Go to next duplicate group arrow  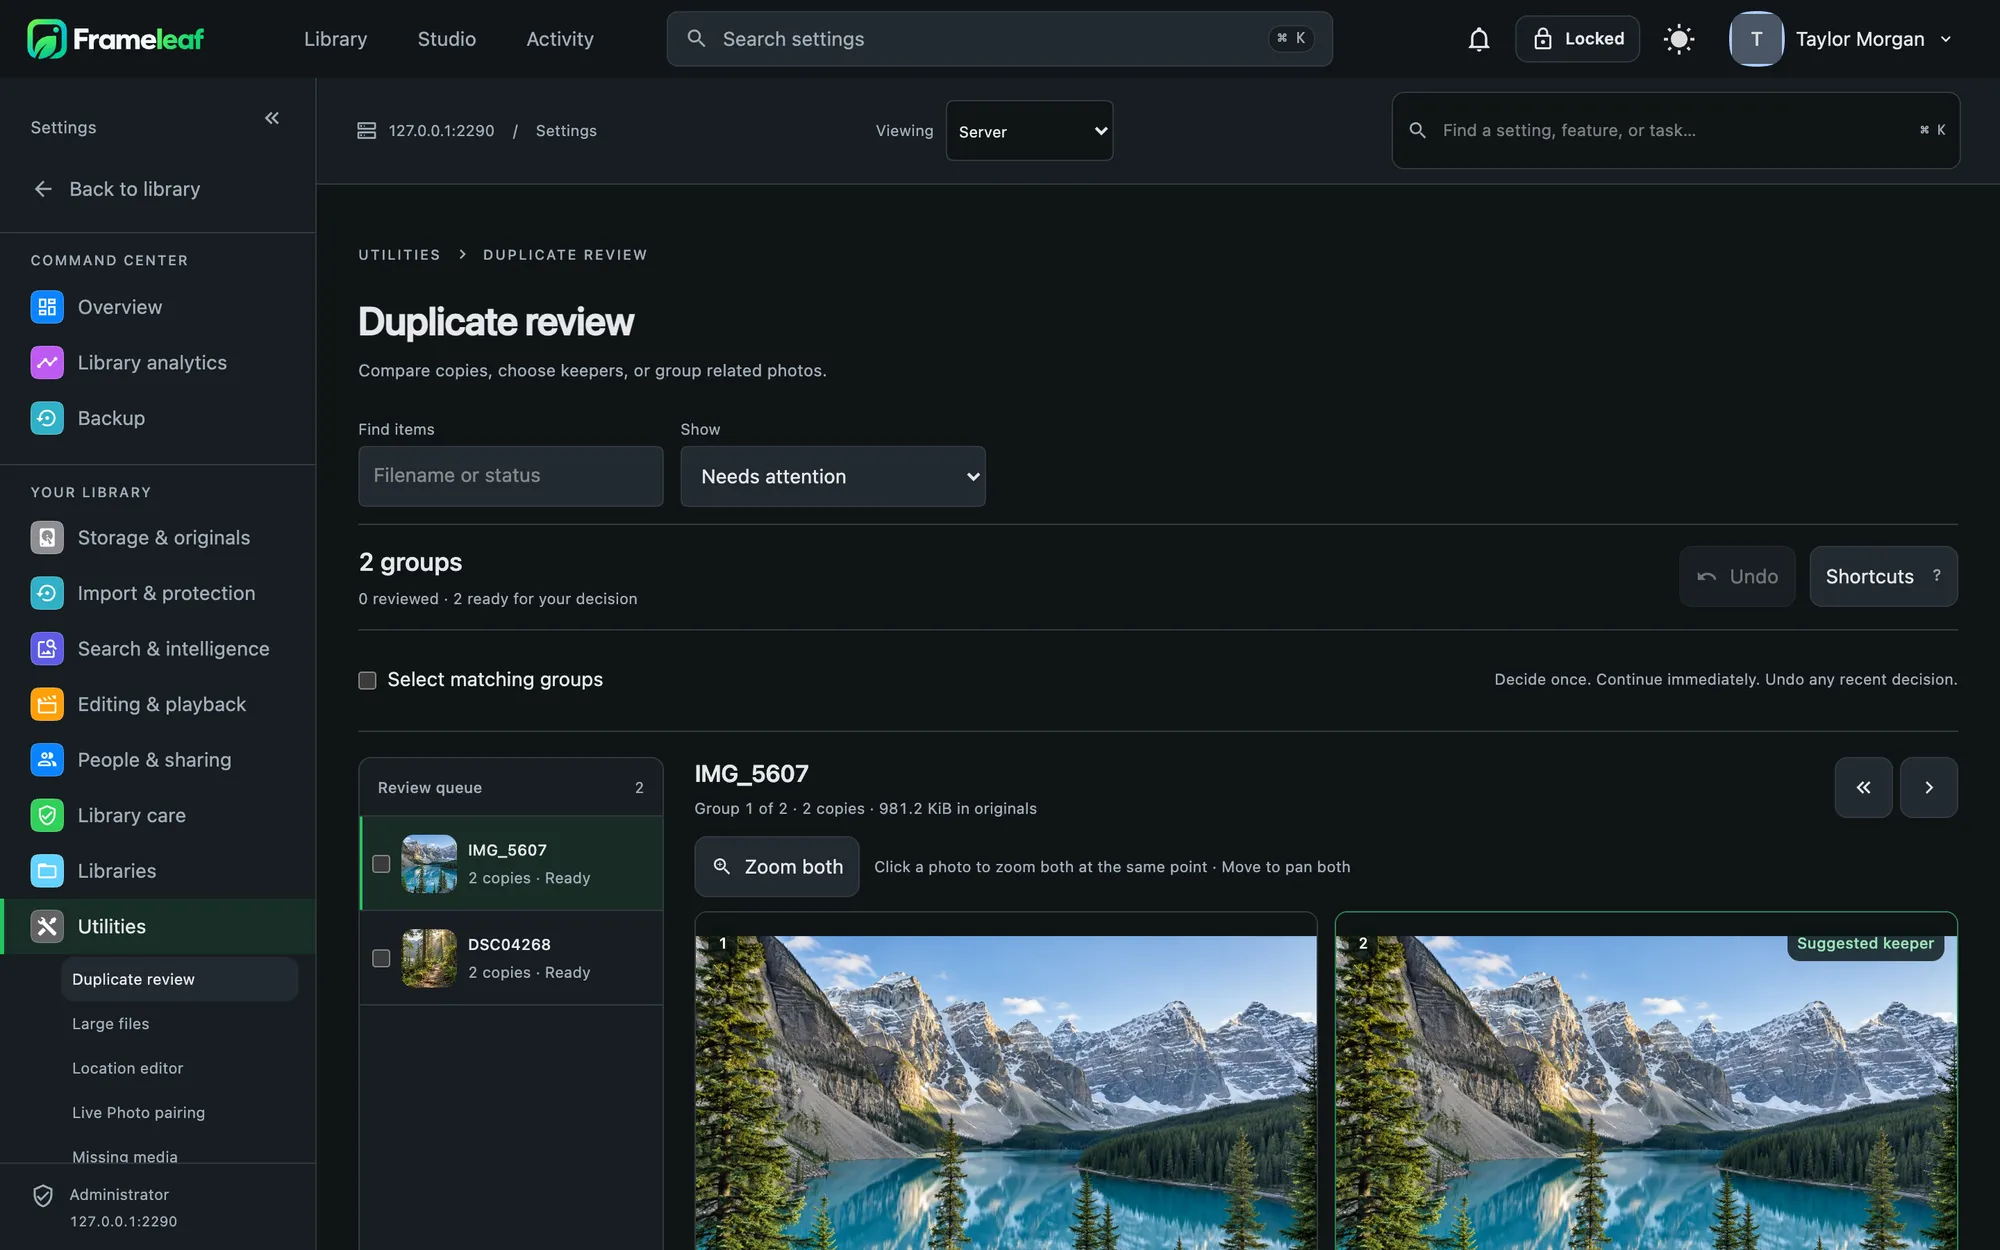1929,788
